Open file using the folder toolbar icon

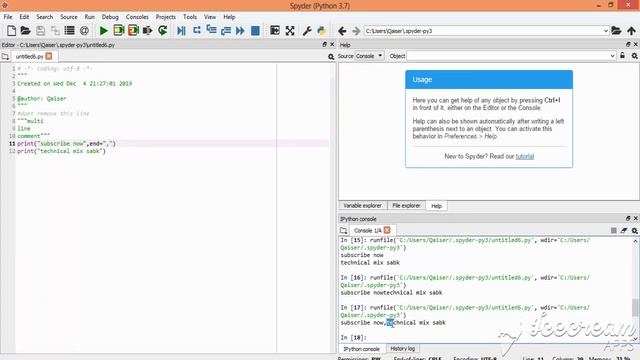(26, 31)
